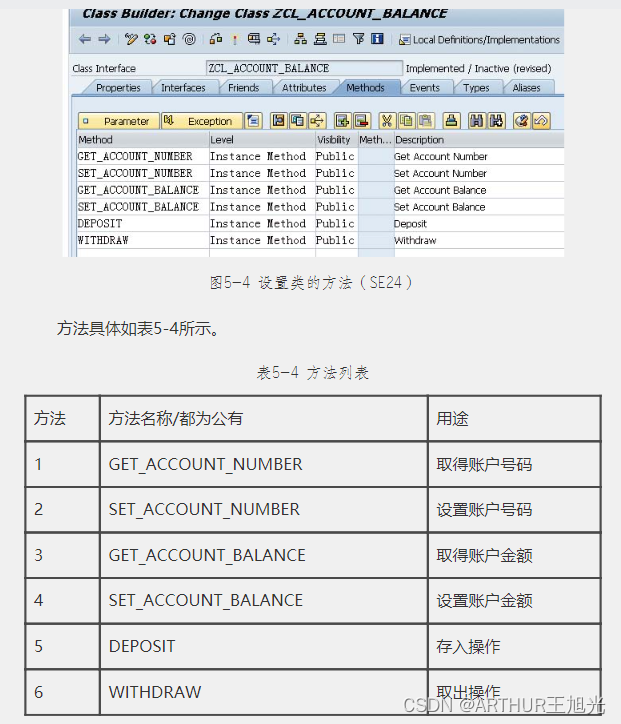
Task: Click the Source Code icon next to Exception
Action: pyautogui.click(x=253, y=121)
